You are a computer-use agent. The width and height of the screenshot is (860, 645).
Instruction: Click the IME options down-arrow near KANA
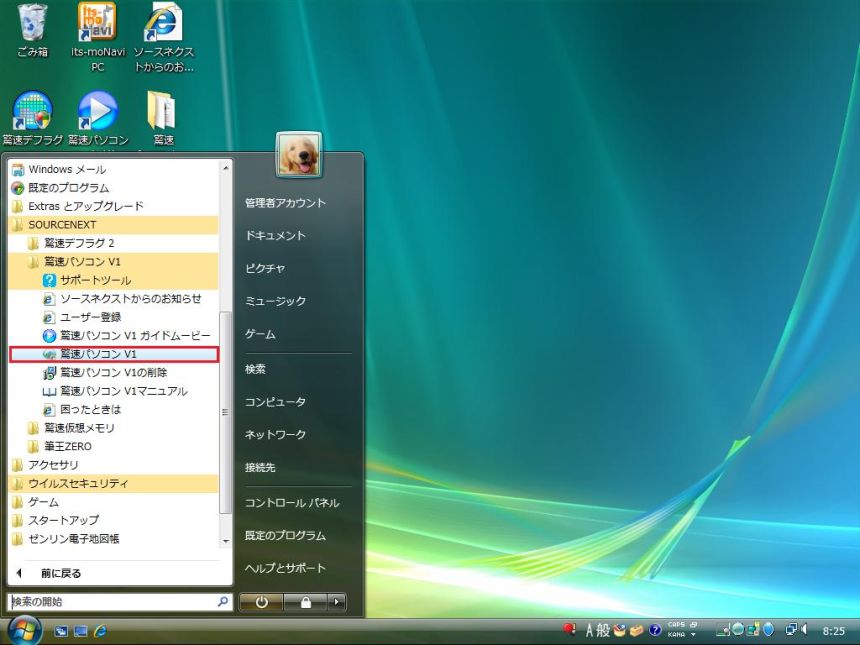693,635
